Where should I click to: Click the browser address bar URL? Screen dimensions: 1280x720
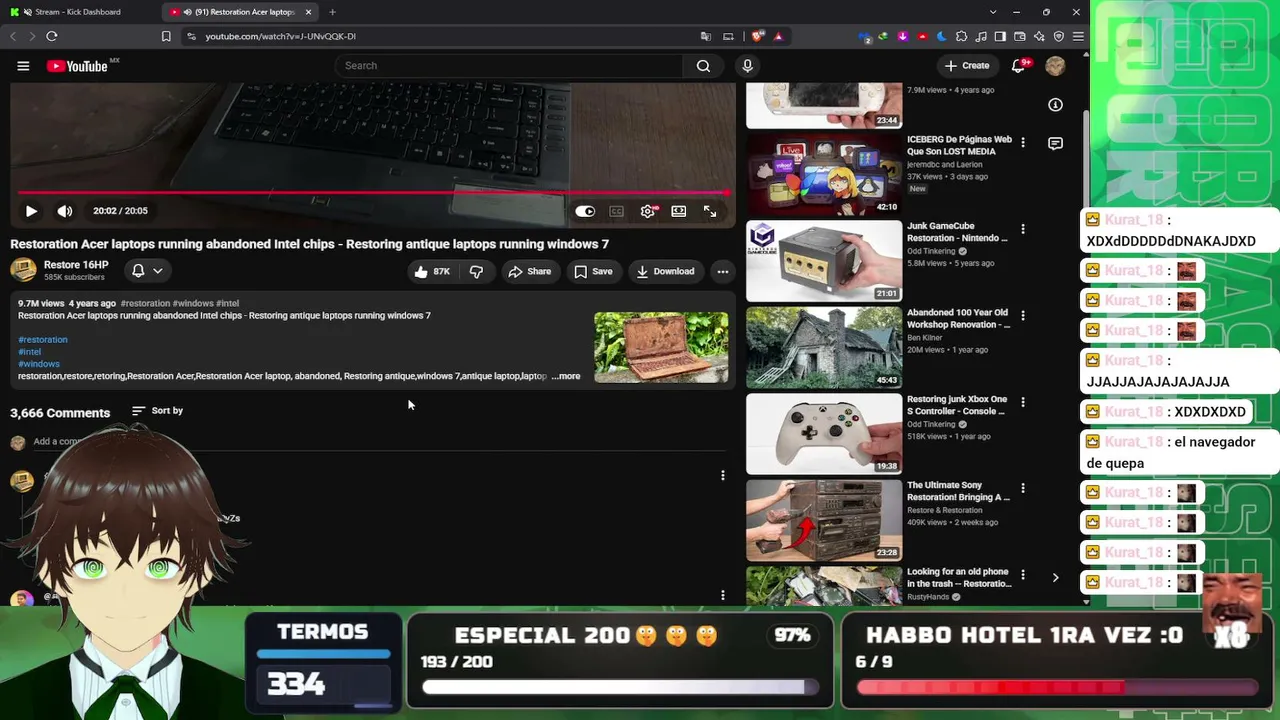coord(281,36)
